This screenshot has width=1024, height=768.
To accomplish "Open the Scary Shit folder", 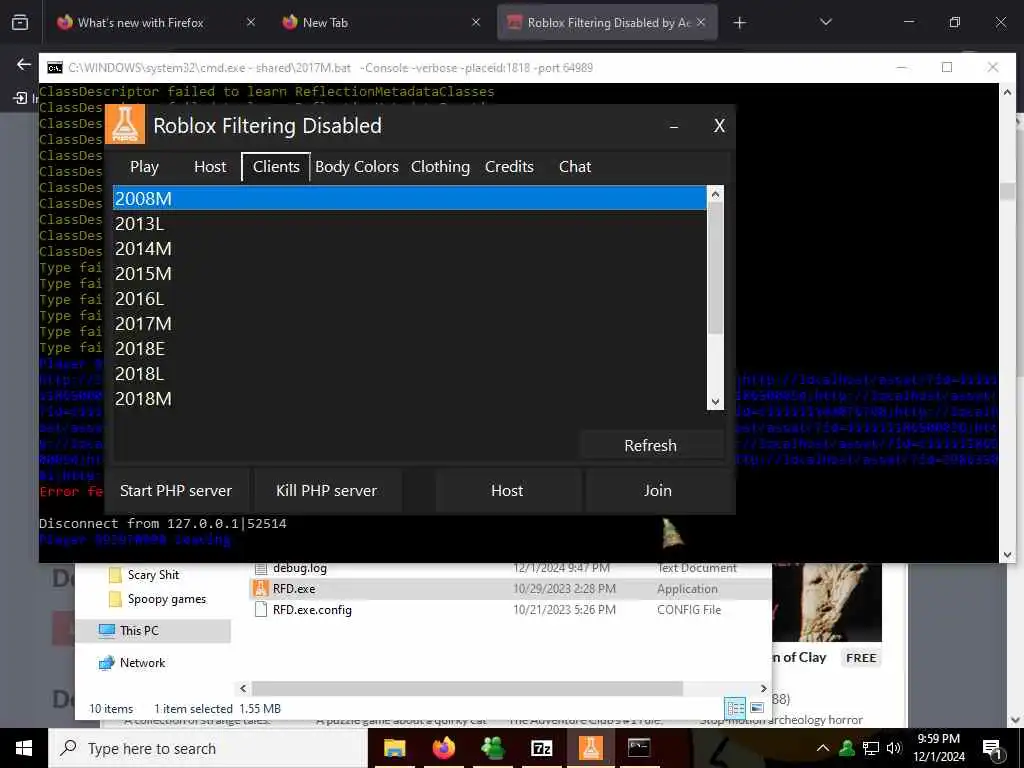I will 153,575.
